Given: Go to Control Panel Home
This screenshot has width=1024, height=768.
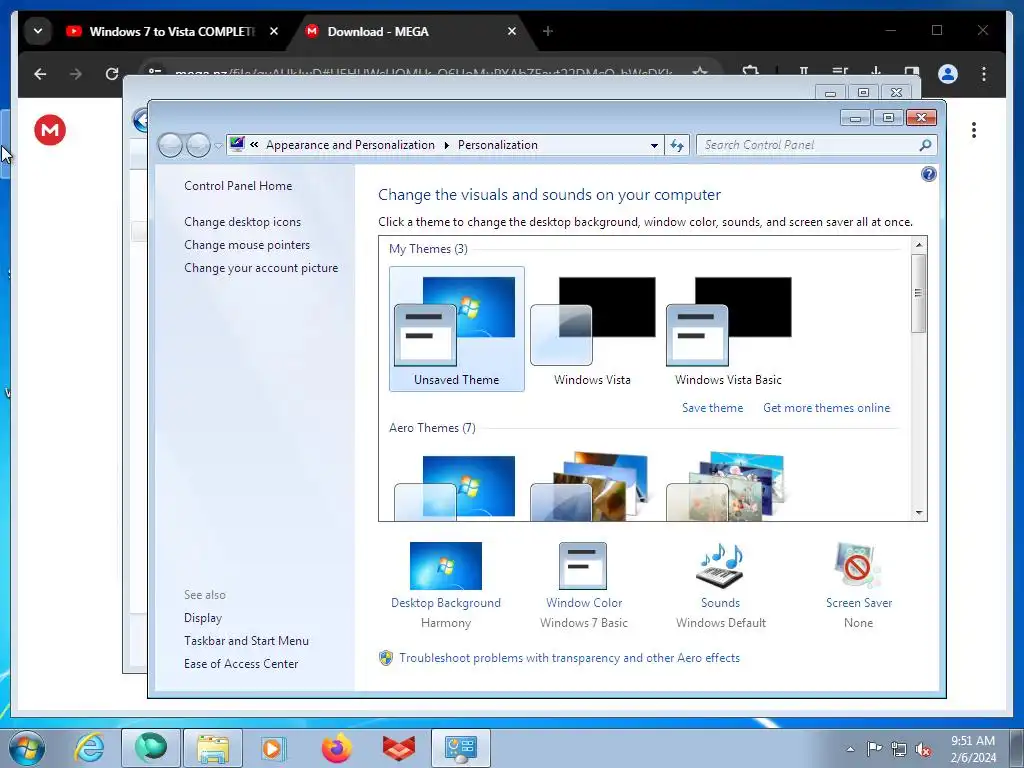Looking at the screenshot, I should pyautogui.click(x=238, y=185).
